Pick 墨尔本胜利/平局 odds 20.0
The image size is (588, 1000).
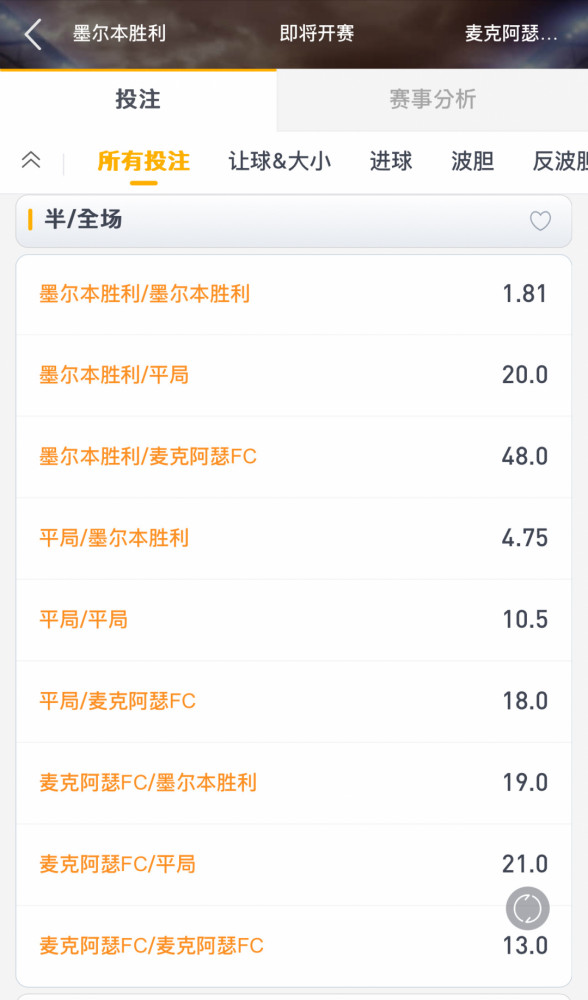(x=293, y=375)
